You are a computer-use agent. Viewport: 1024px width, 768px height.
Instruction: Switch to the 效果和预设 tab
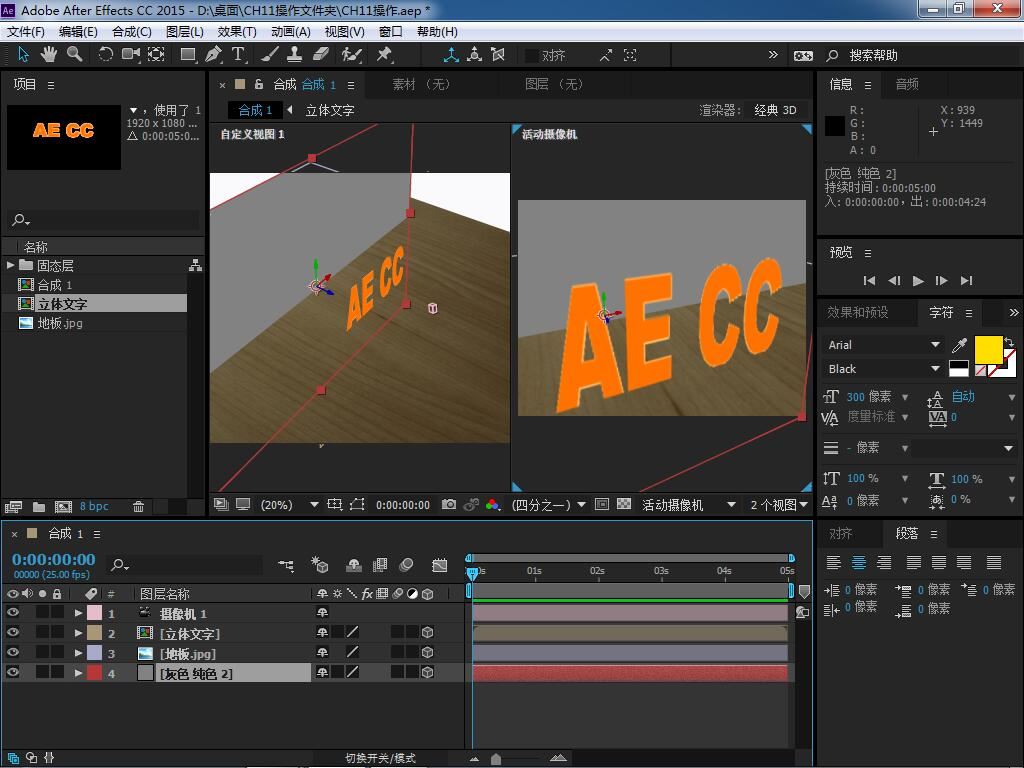pyautogui.click(x=857, y=312)
